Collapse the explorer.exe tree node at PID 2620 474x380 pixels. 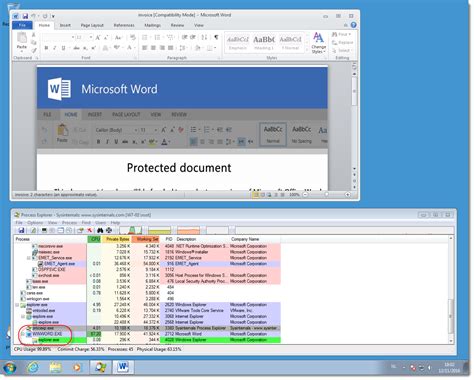pos(17,305)
